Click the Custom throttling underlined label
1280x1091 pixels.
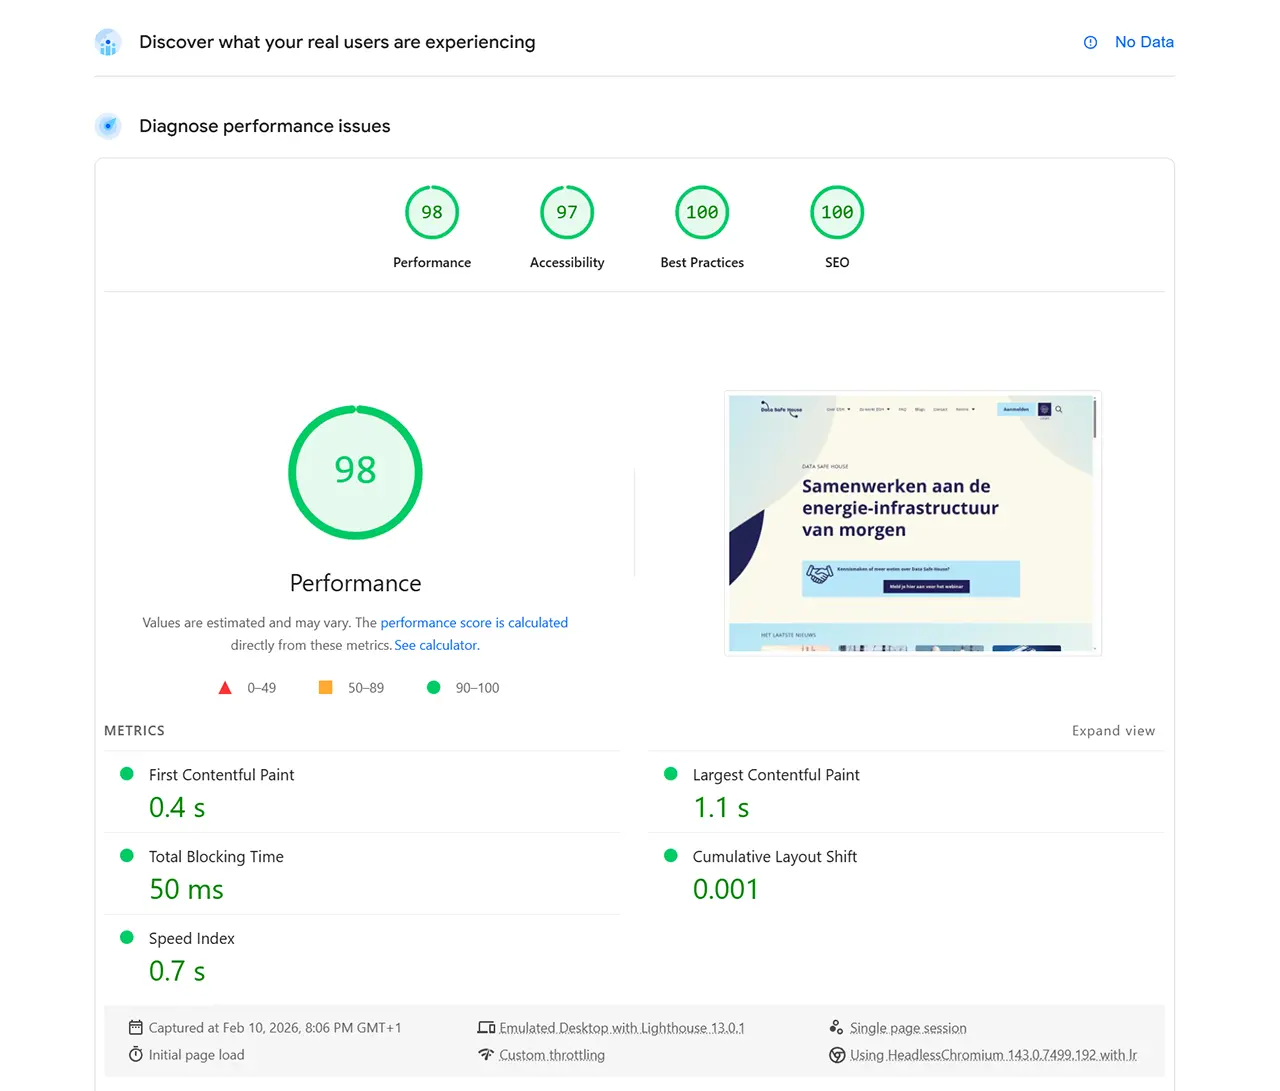[552, 1054]
